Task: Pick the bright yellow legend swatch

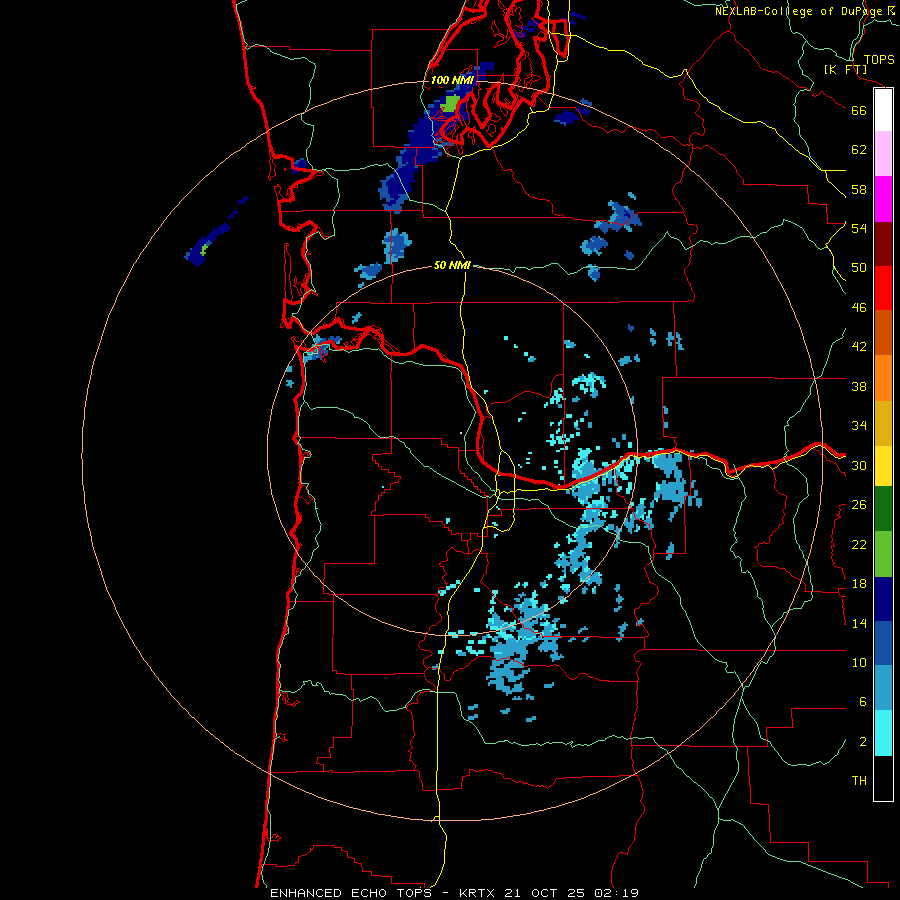Action: (x=883, y=466)
